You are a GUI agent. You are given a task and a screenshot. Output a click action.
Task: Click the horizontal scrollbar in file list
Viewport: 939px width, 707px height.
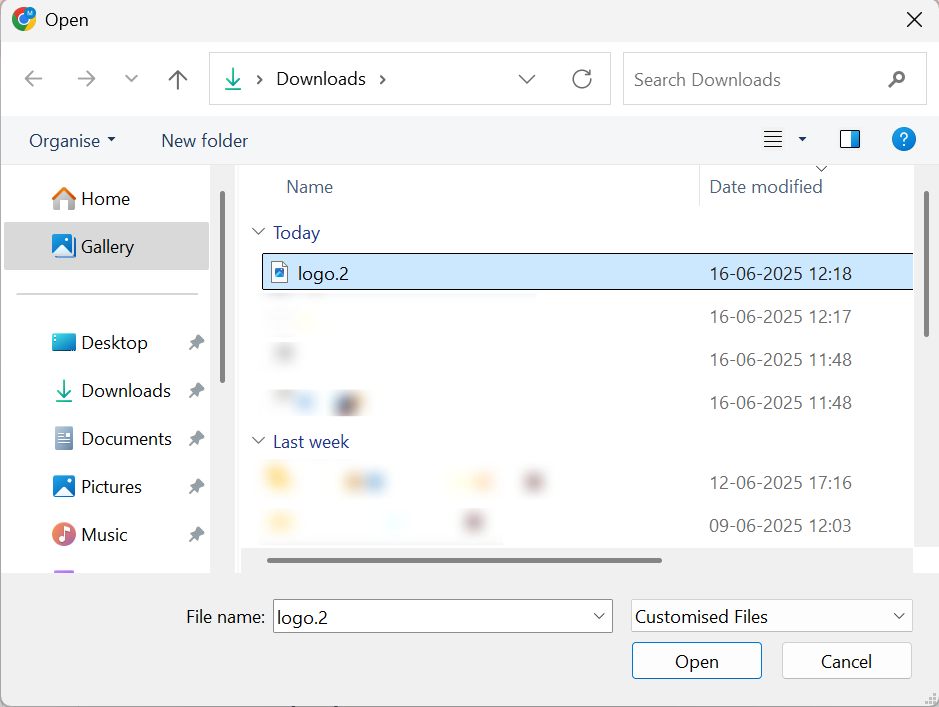(x=464, y=560)
